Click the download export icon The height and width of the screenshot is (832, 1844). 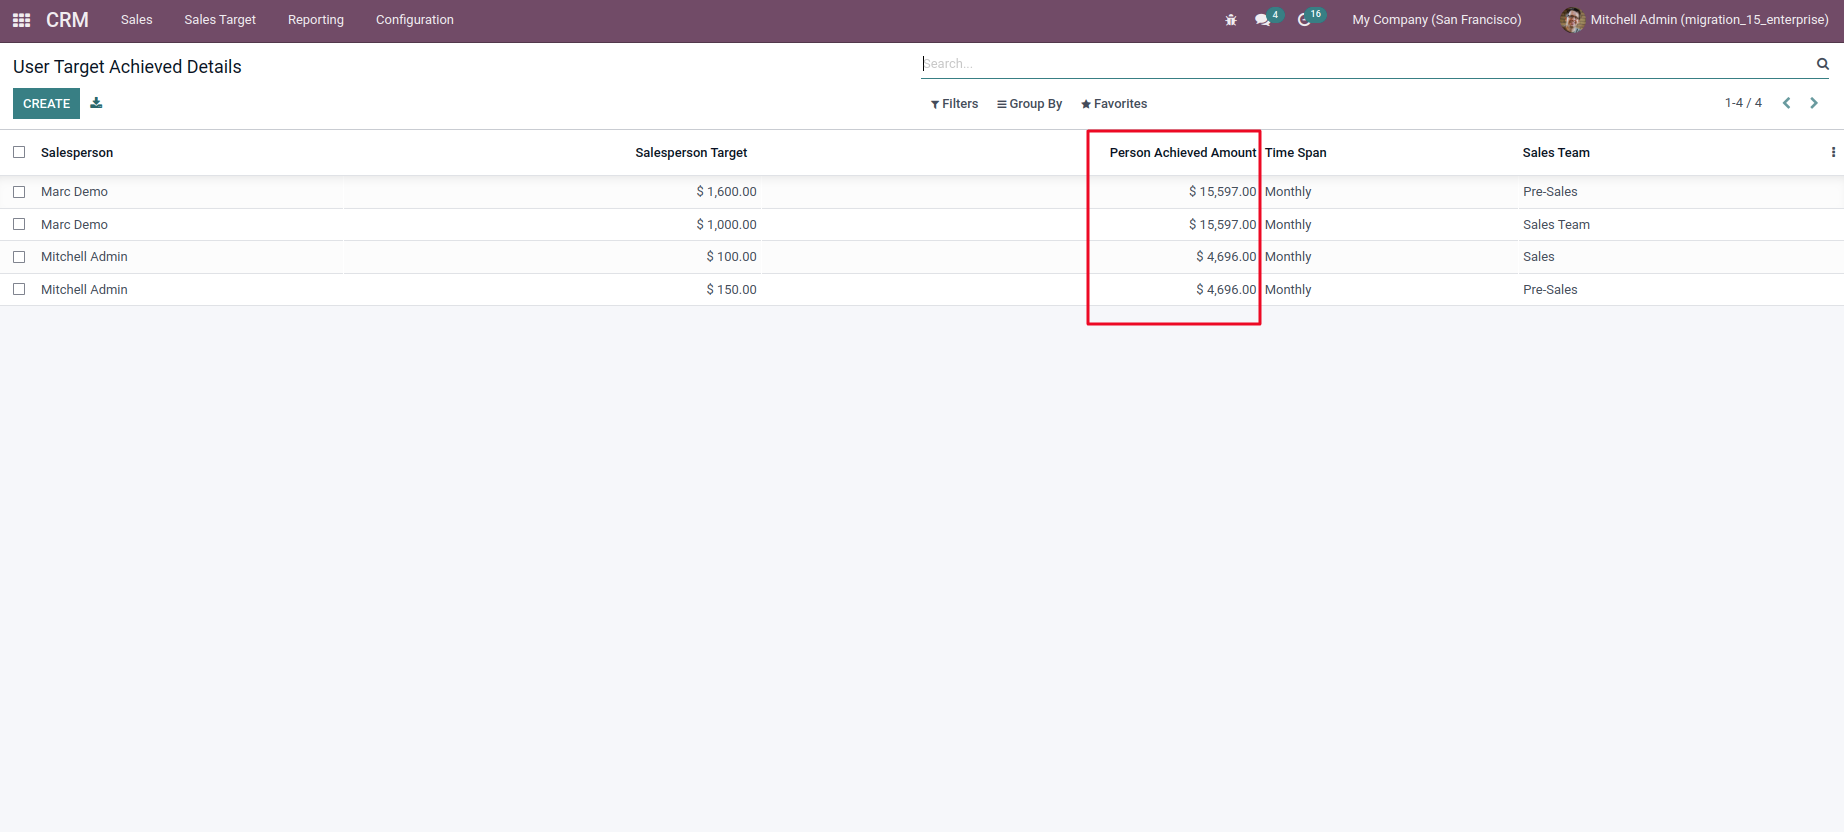click(x=96, y=103)
